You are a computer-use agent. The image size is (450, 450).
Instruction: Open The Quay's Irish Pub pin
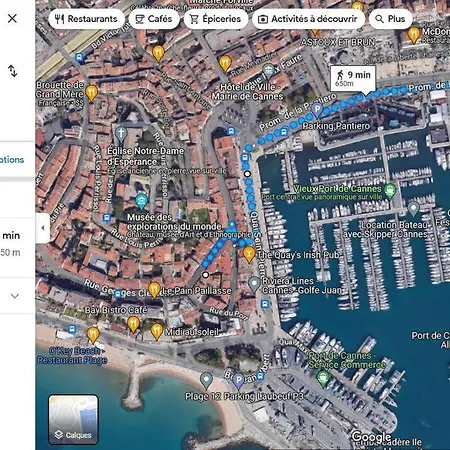click(x=248, y=255)
